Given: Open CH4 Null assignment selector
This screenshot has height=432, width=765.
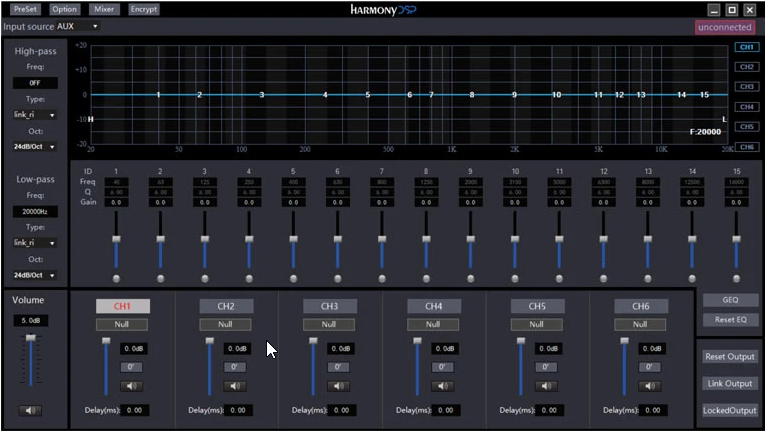Looking at the screenshot, I should coord(433,324).
